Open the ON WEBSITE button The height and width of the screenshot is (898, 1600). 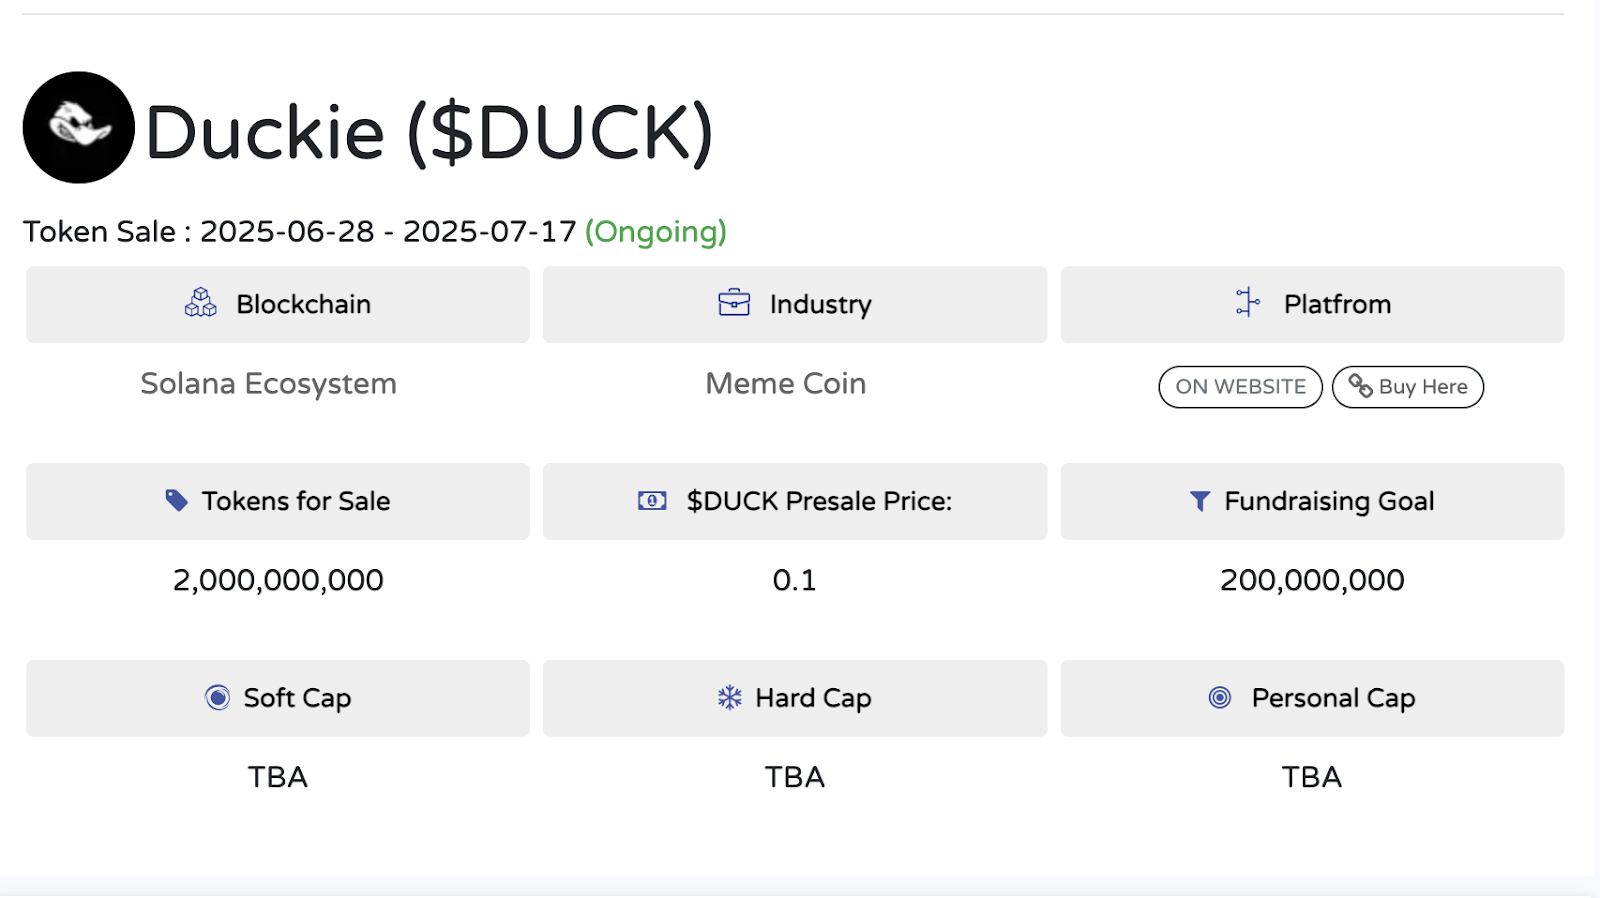pos(1240,386)
